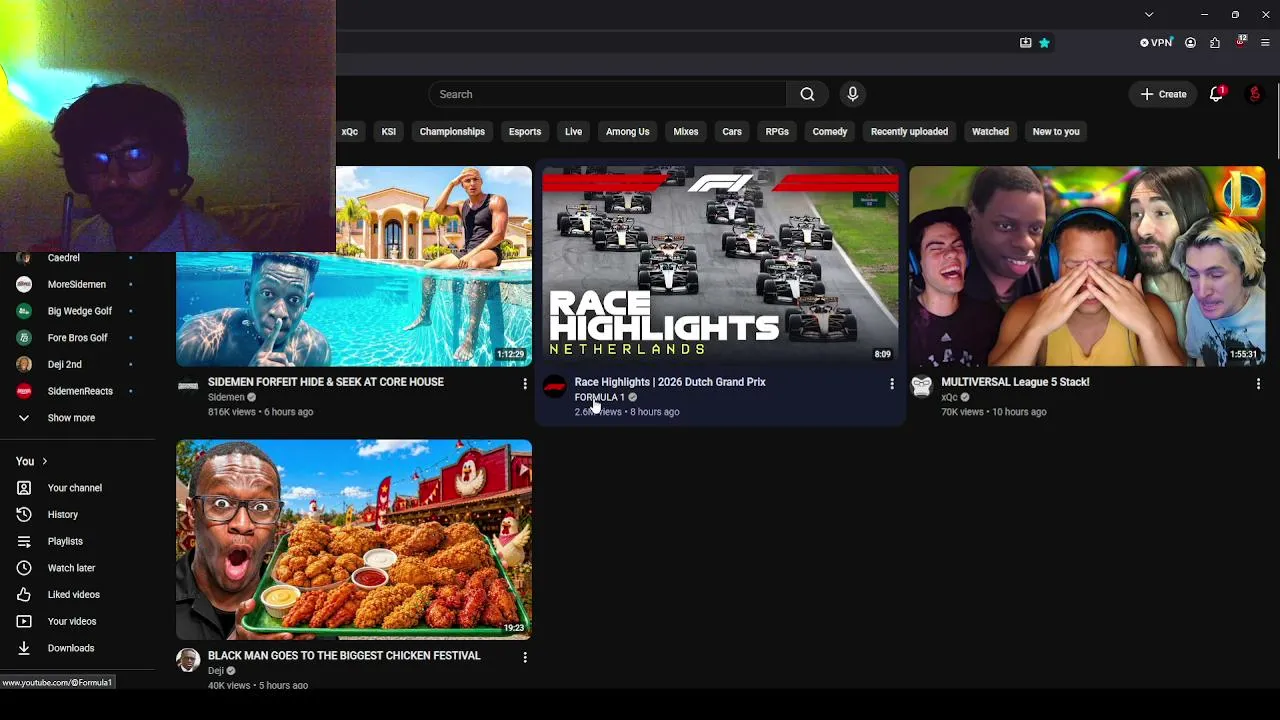Select the Among Us filter chip
Image resolution: width=1280 pixels, height=720 pixels.
pos(628,132)
